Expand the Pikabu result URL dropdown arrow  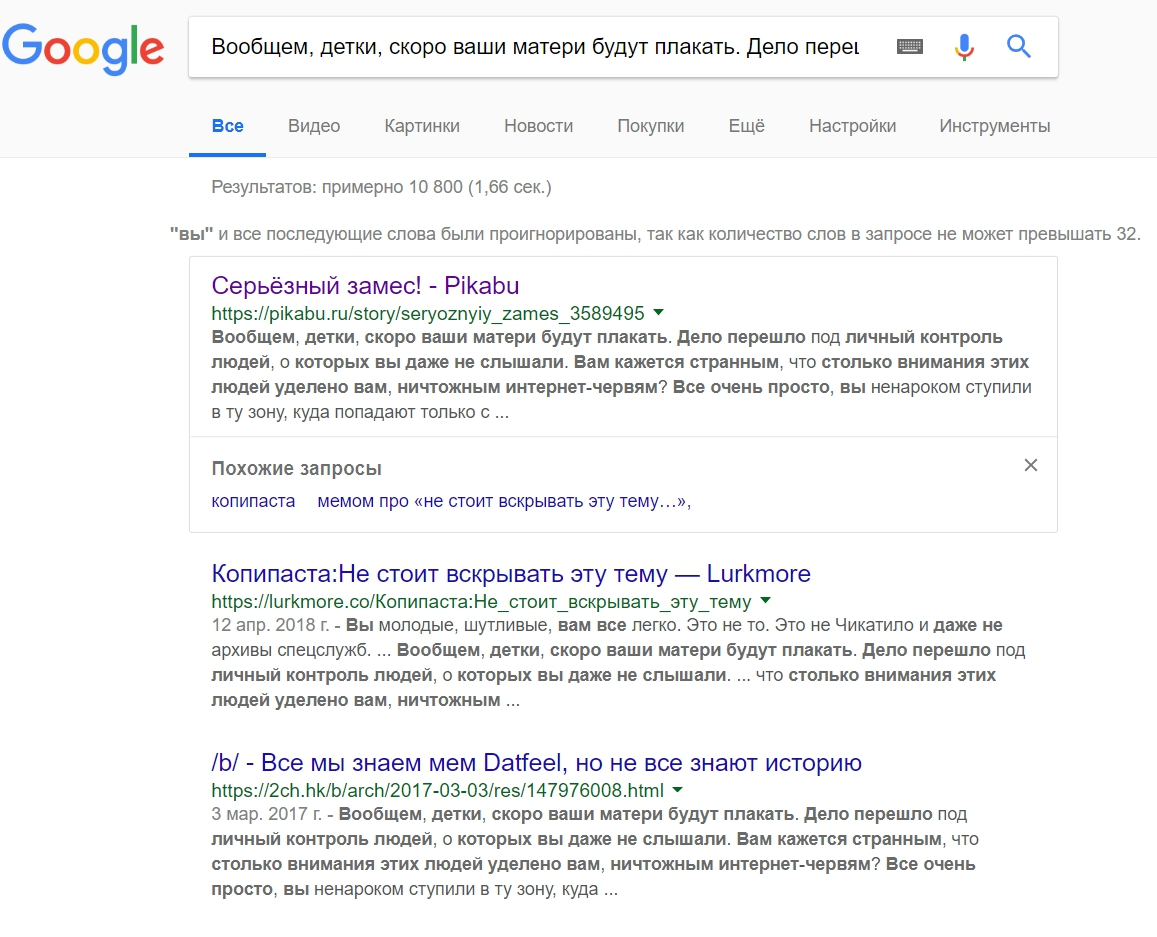[x=659, y=313]
